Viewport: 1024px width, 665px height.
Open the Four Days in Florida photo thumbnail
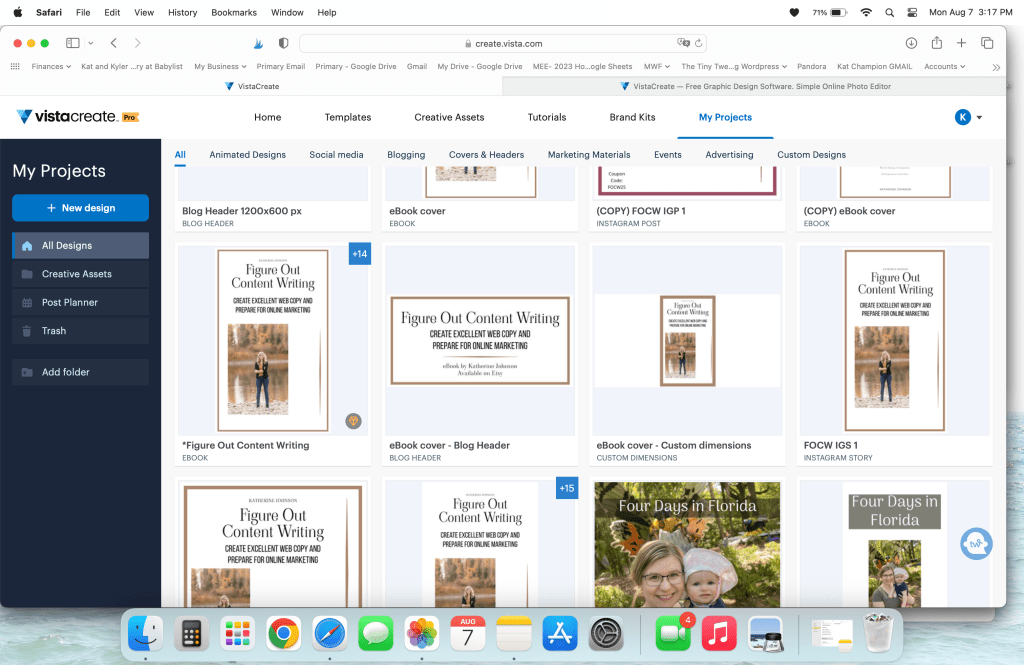(x=686, y=543)
